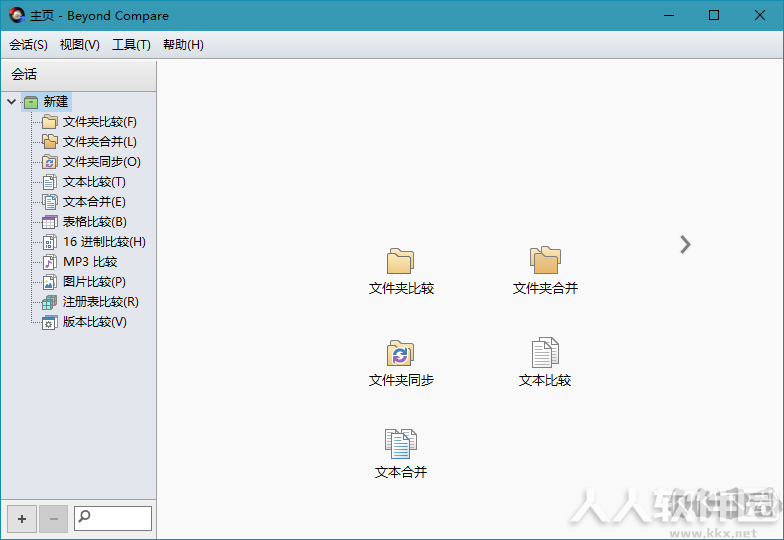Click gear window icon beside 版本比较(V)
This screenshot has height=540, width=784.
pyautogui.click(x=50, y=322)
